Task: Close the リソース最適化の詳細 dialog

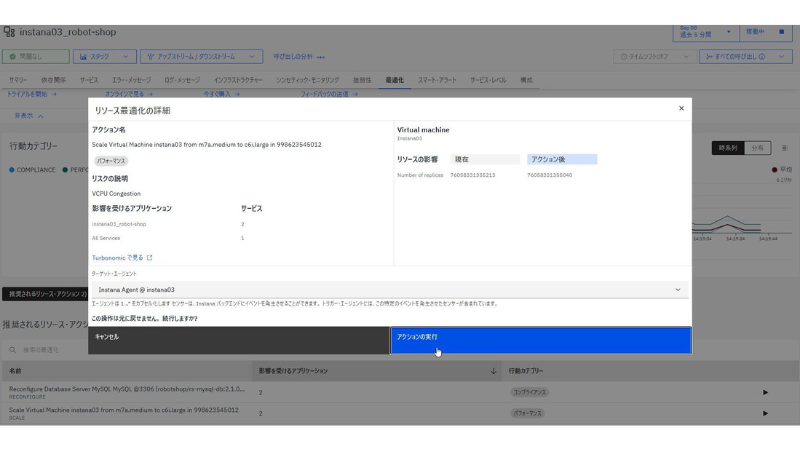Action: point(681,108)
